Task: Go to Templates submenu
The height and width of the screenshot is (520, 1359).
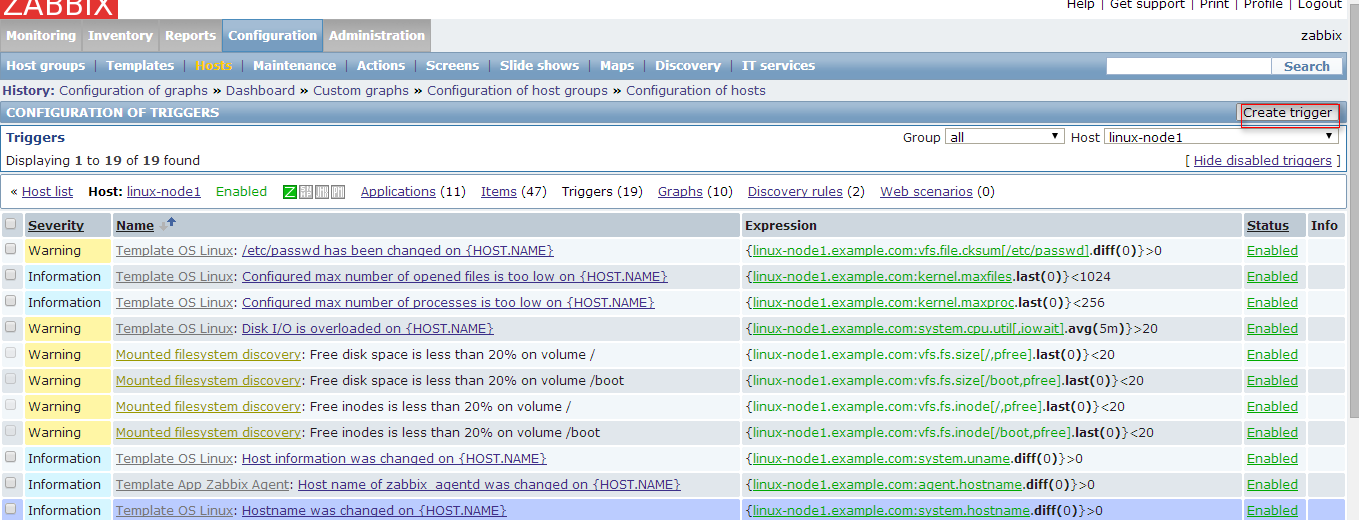Action: coord(140,66)
